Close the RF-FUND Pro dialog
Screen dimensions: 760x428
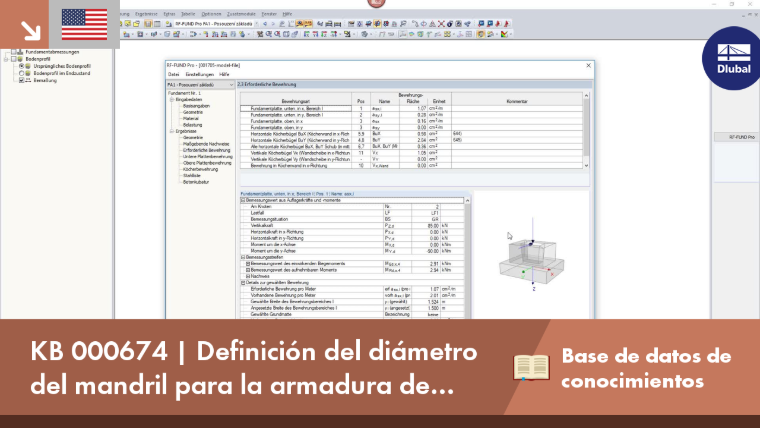point(588,65)
